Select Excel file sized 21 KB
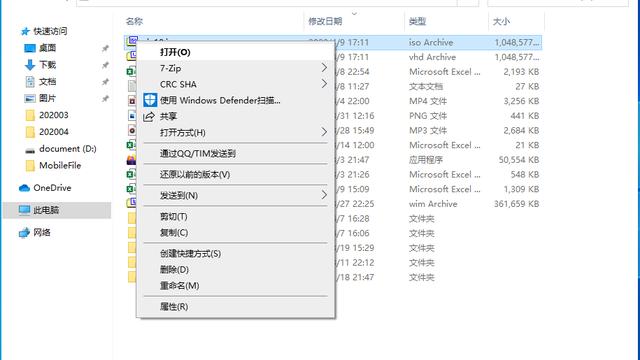640x360 pixels. pos(438,145)
